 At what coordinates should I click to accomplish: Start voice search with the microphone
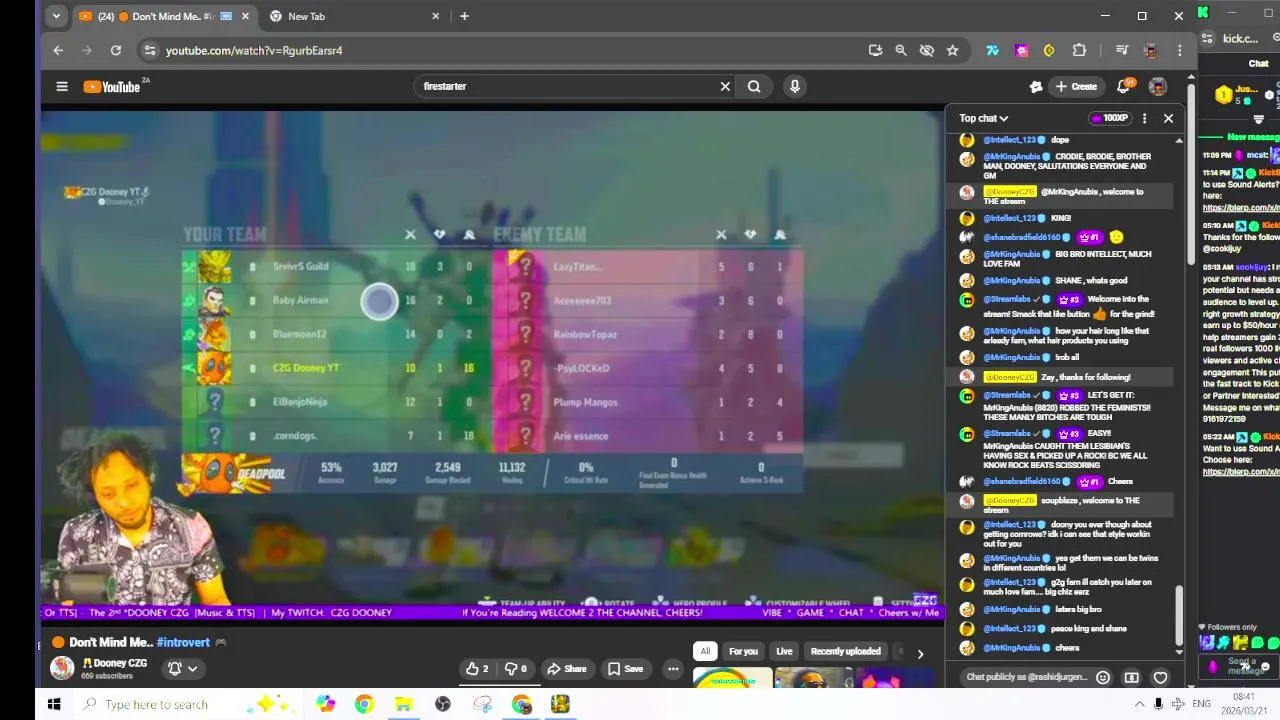(x=795, y=86)
